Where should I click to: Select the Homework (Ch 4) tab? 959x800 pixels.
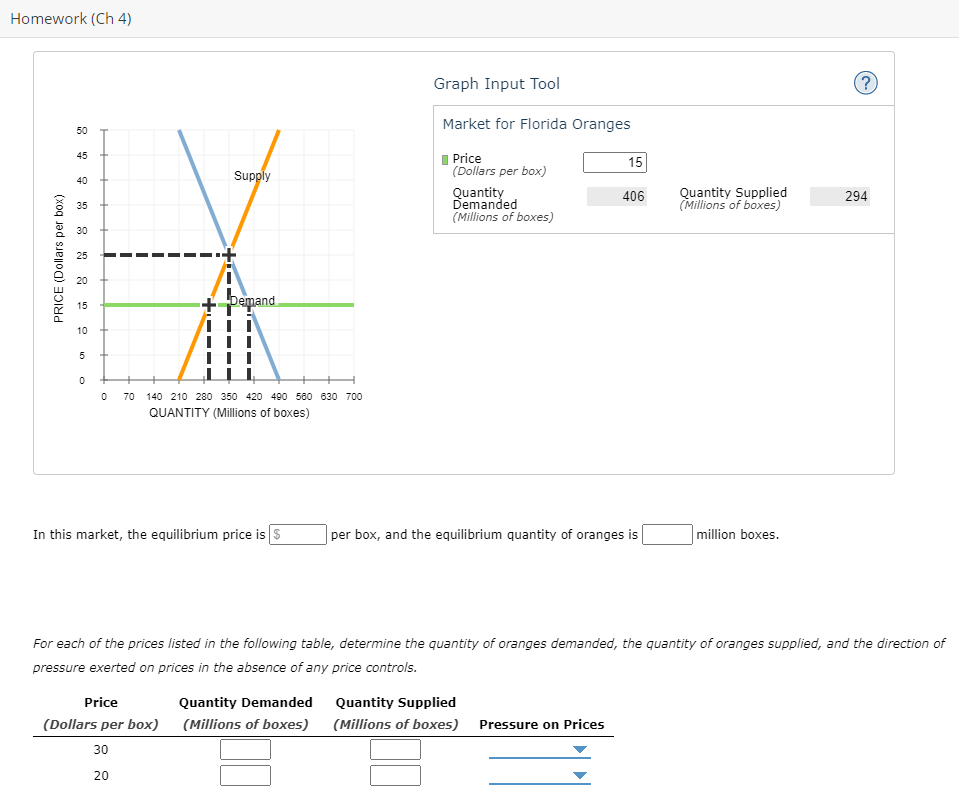(70, 18)
